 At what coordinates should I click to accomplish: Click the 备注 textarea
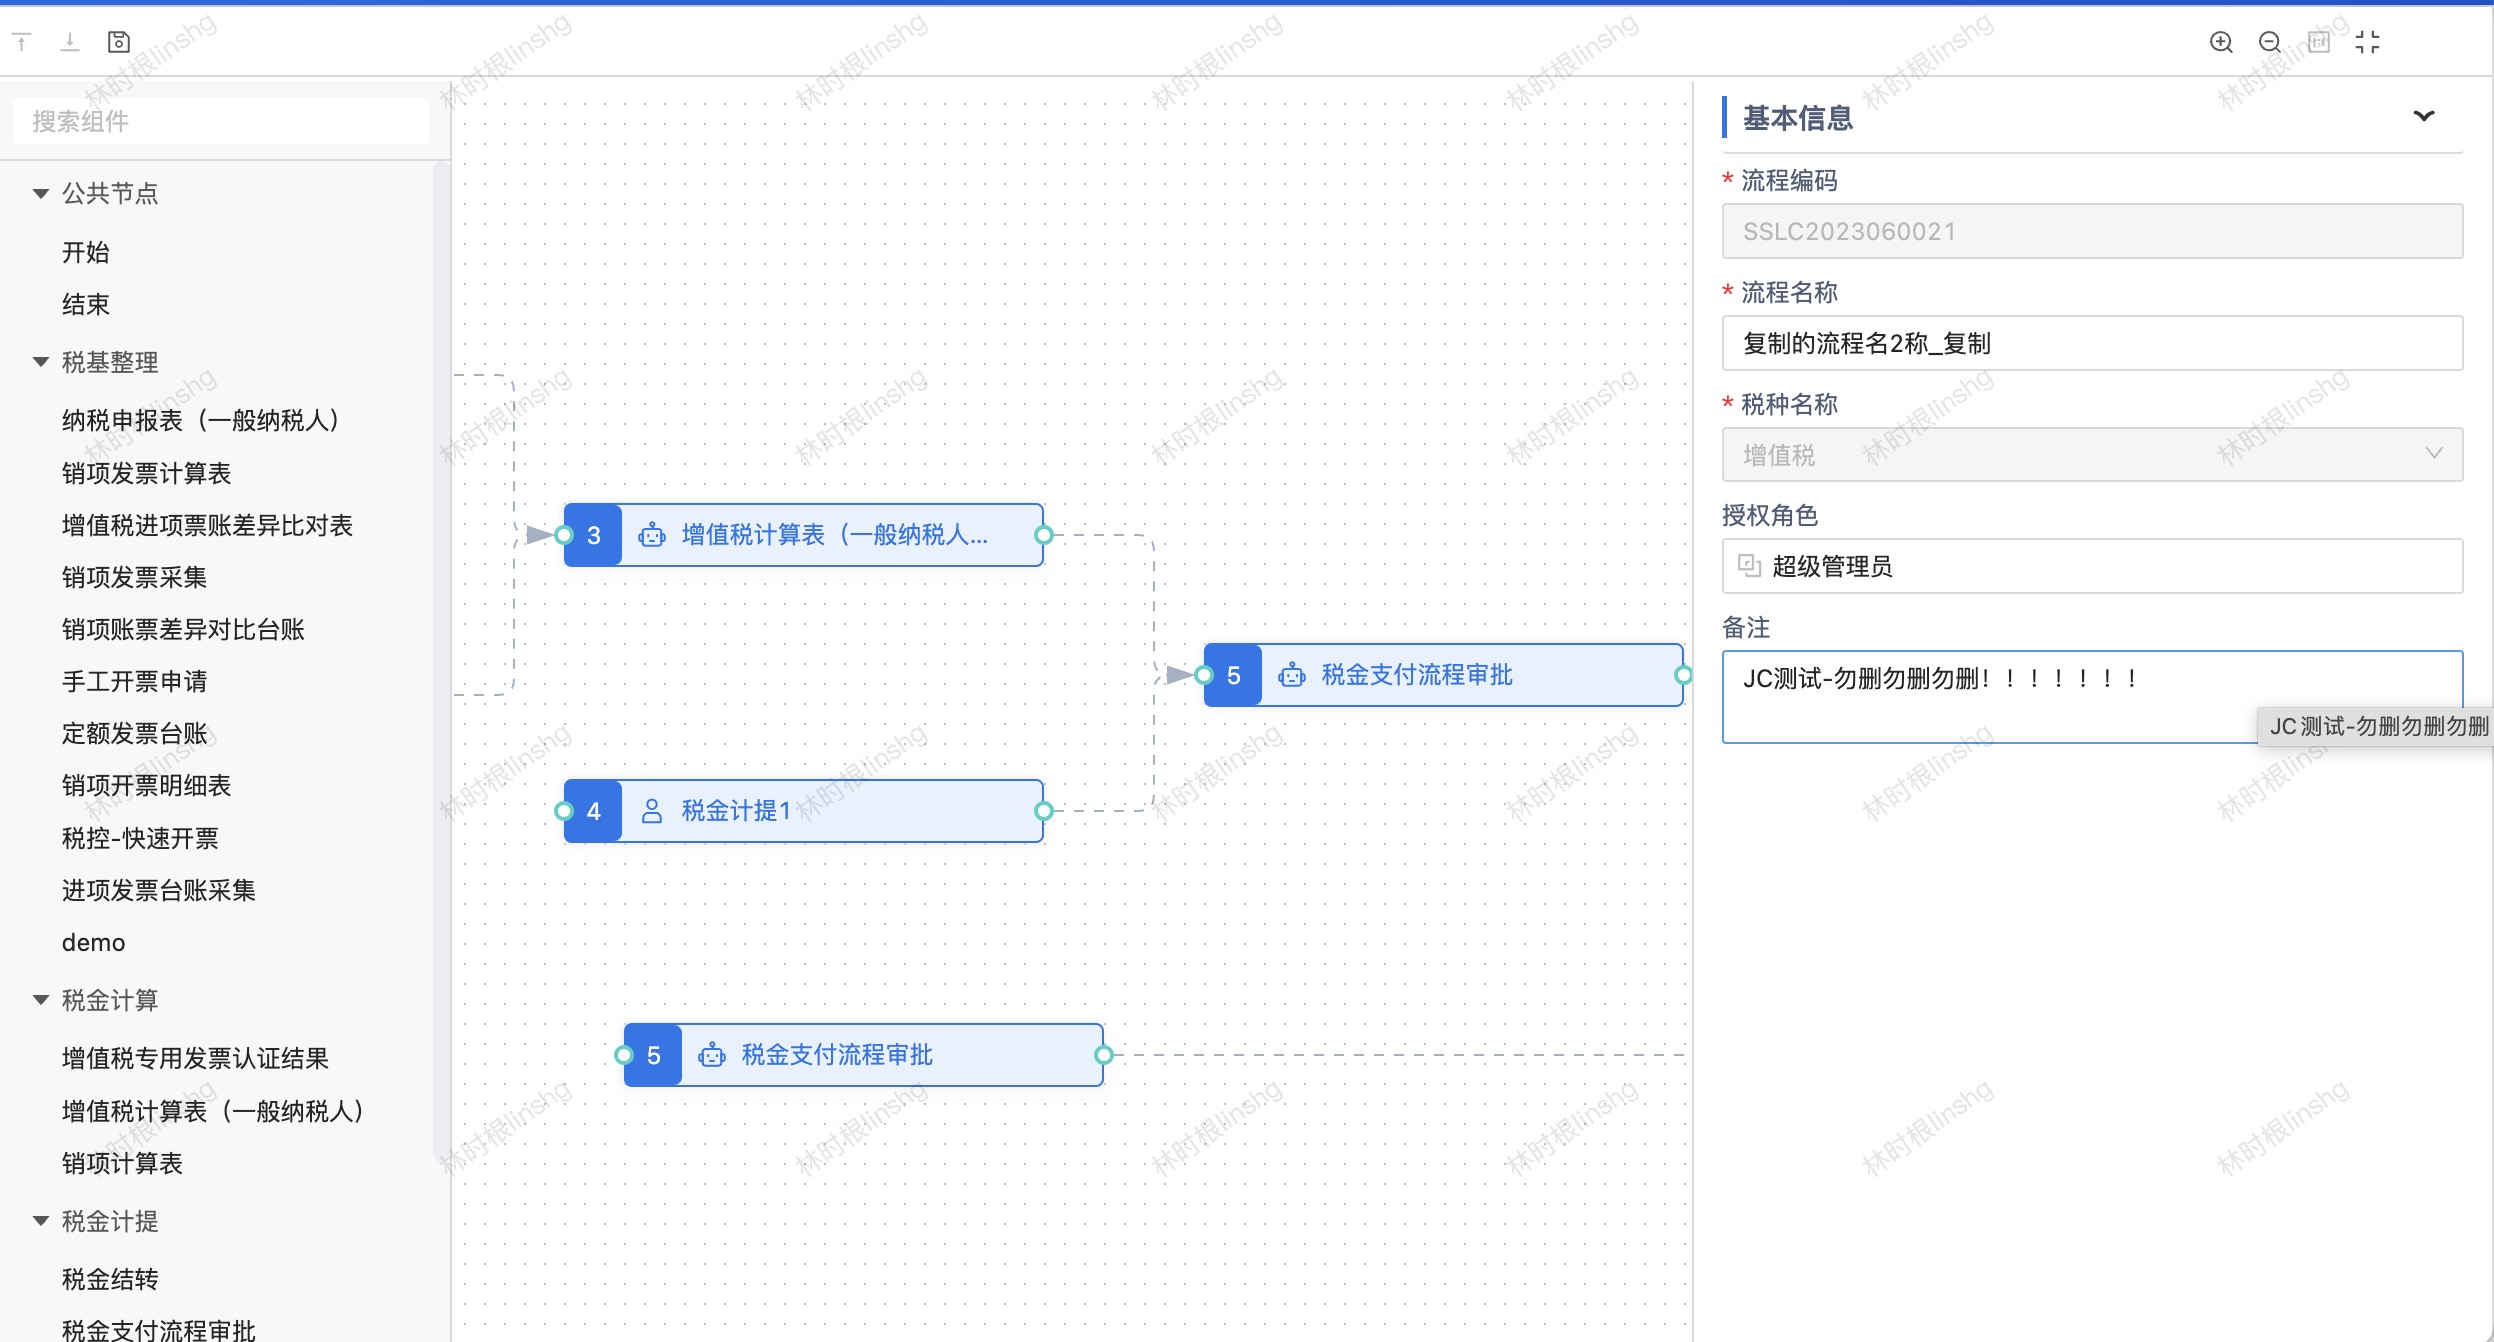pyautogui.click(x=2092, y=697)
